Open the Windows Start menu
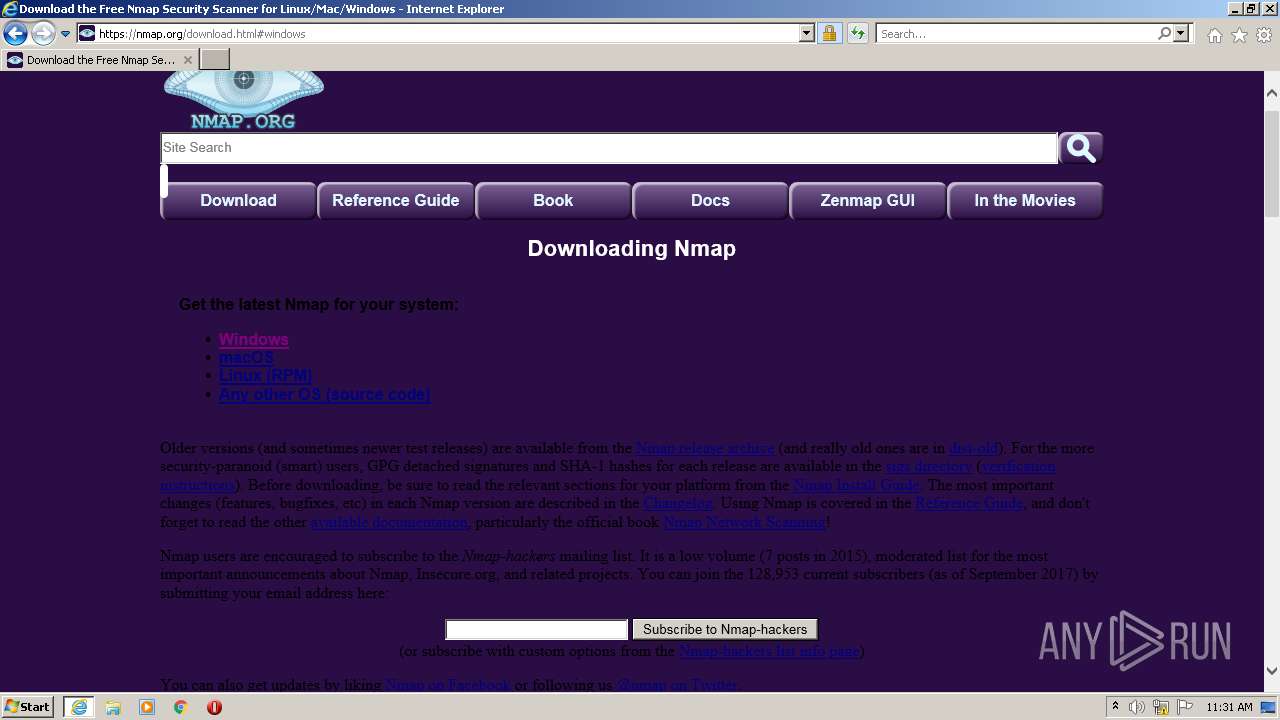1280x720 pixels. (x=28, y=707)
